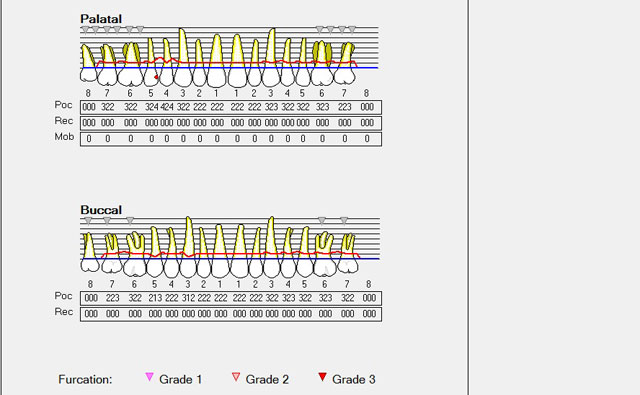The width and height of the screenshot is (640, 395).
Task: Click the first Mob value in Palatal section
Action: pos(89,139)
